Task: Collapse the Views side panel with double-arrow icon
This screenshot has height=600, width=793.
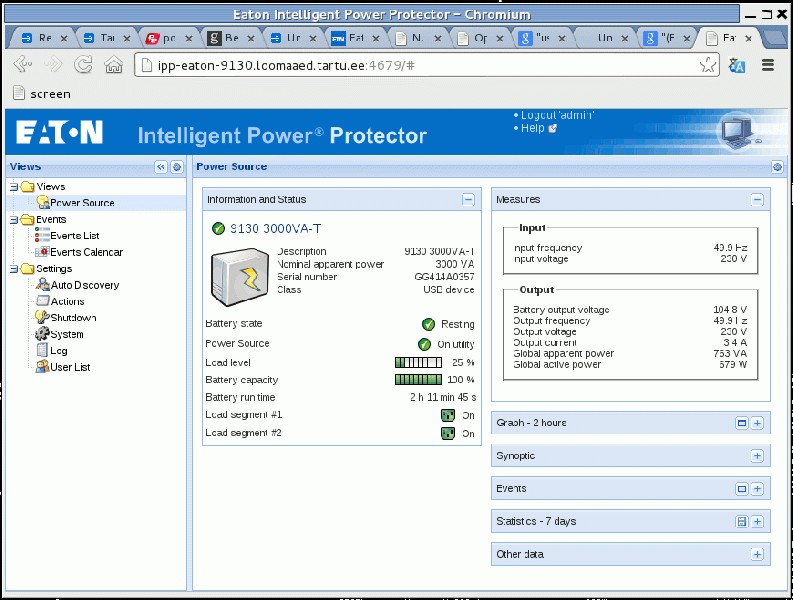Action: point(161,167)
